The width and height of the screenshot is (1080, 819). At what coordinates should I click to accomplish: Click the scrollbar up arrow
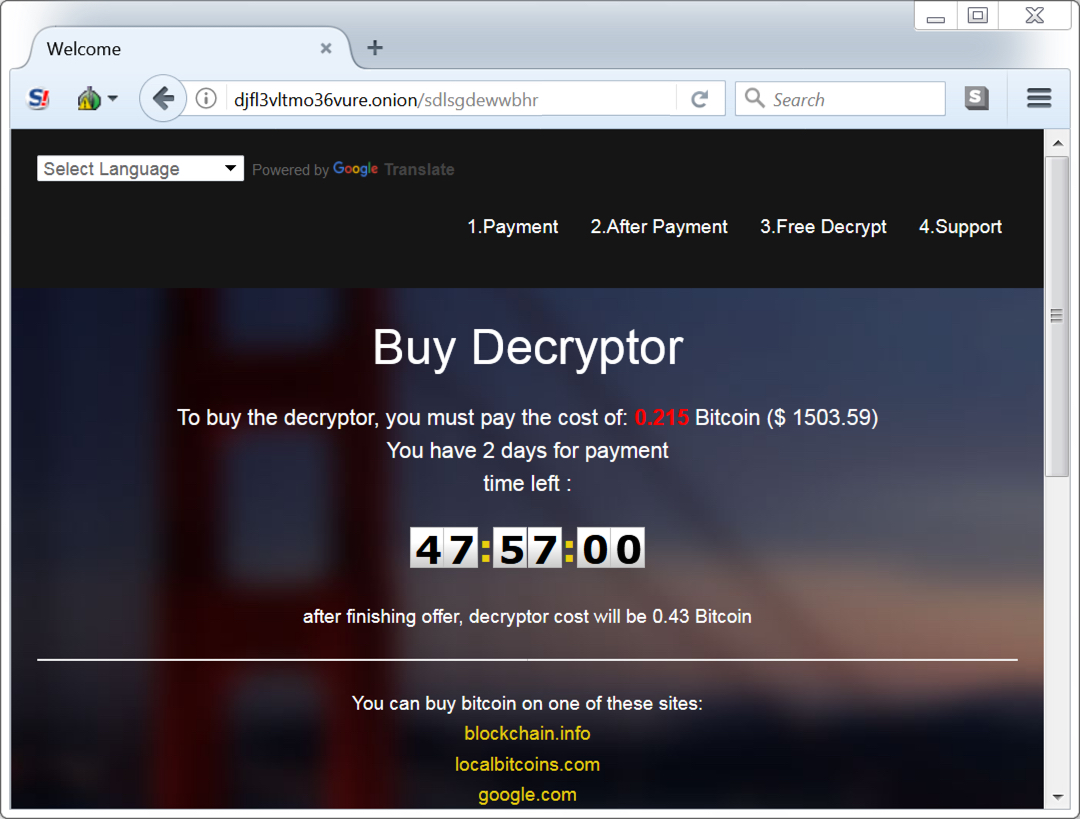pos(1058,143)
